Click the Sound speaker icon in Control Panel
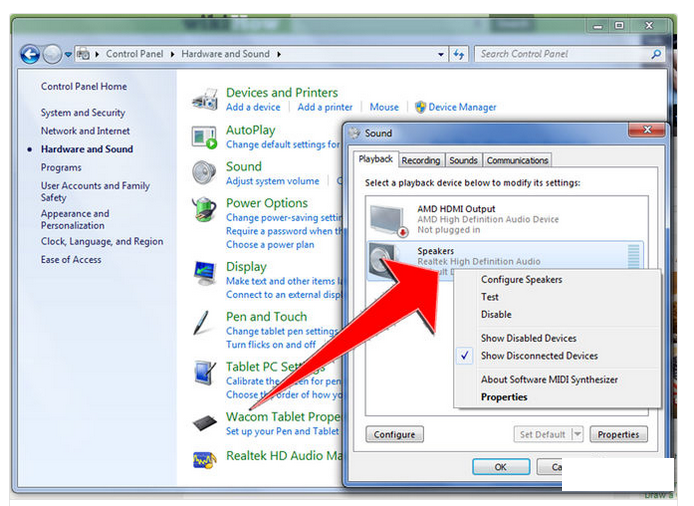The image size is (694, 506). [x=205, y=173]
